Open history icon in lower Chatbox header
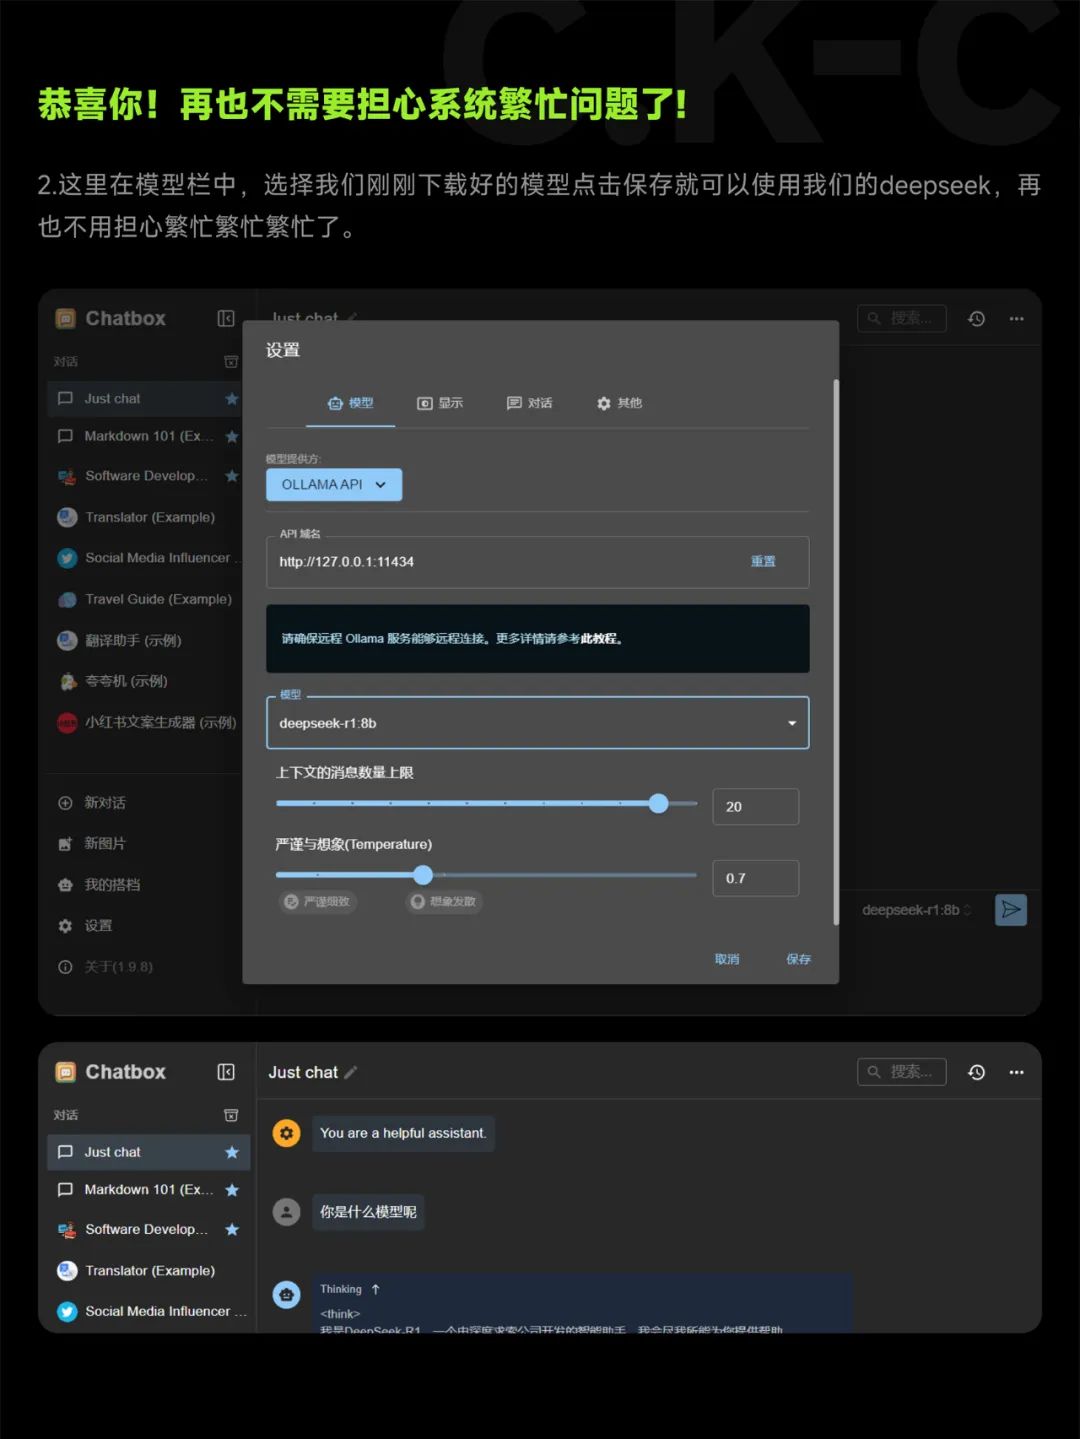This screenshot has width=1080, height=1439. 977,1072
